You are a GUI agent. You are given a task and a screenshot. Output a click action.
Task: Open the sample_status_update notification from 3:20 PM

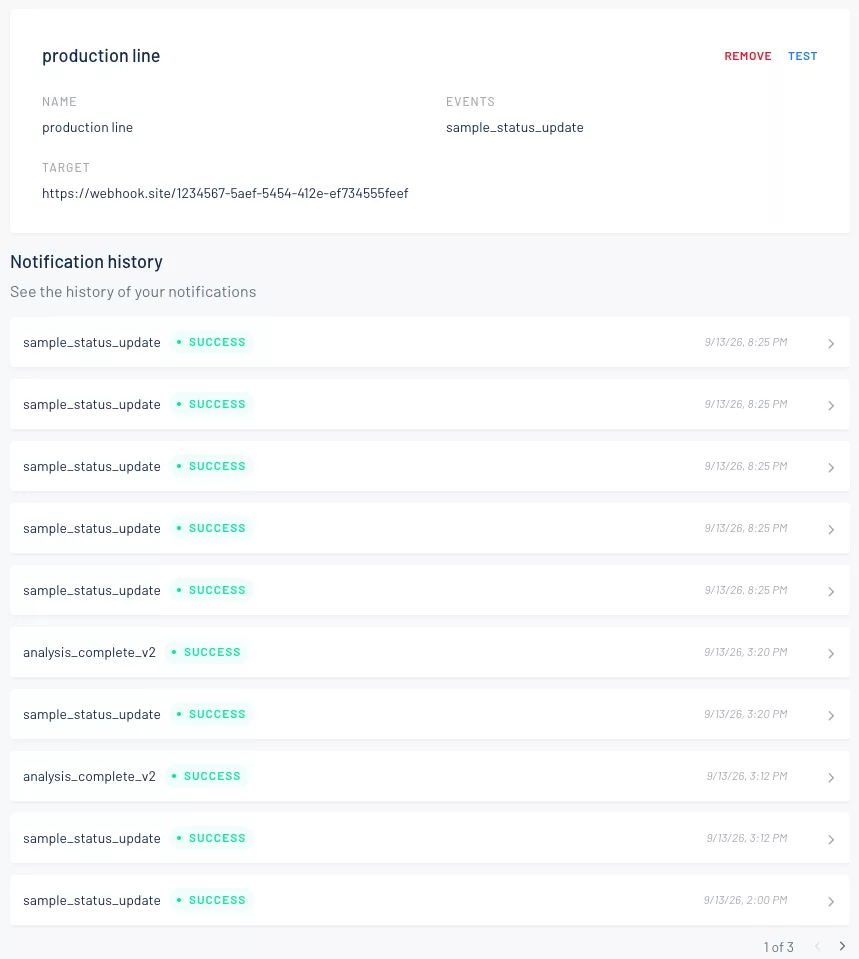430,714
